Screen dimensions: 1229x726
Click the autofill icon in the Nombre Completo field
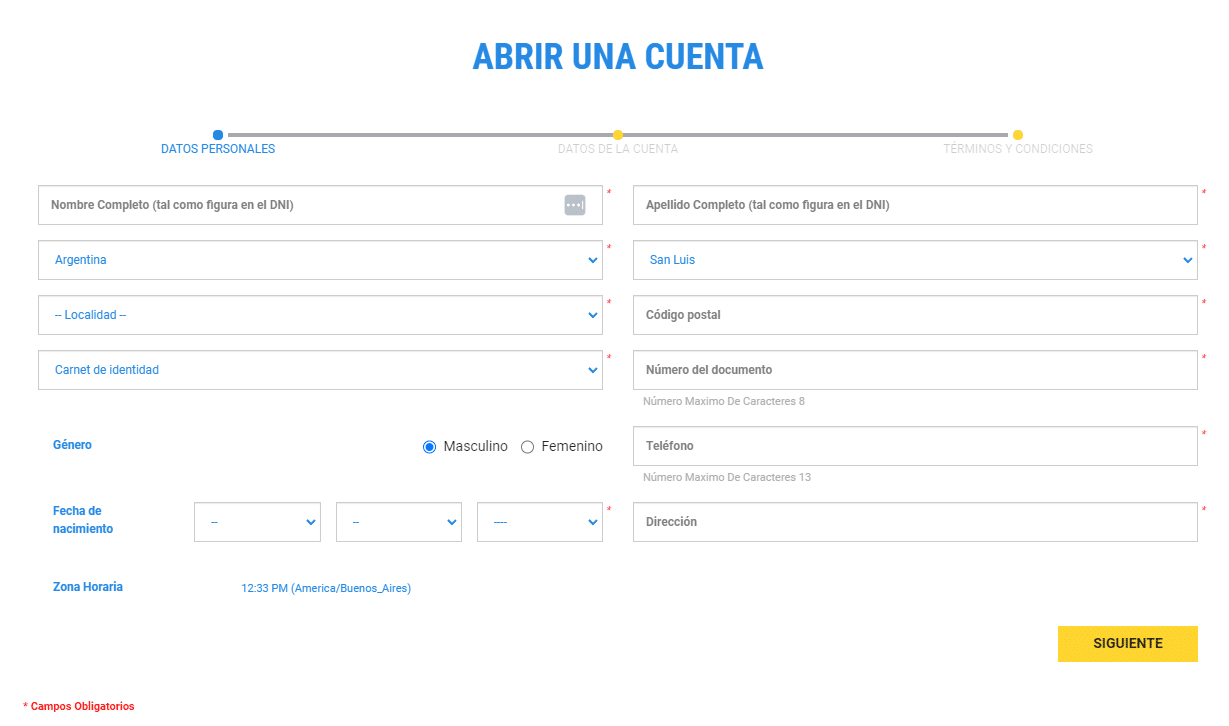(x=575, y=204)
